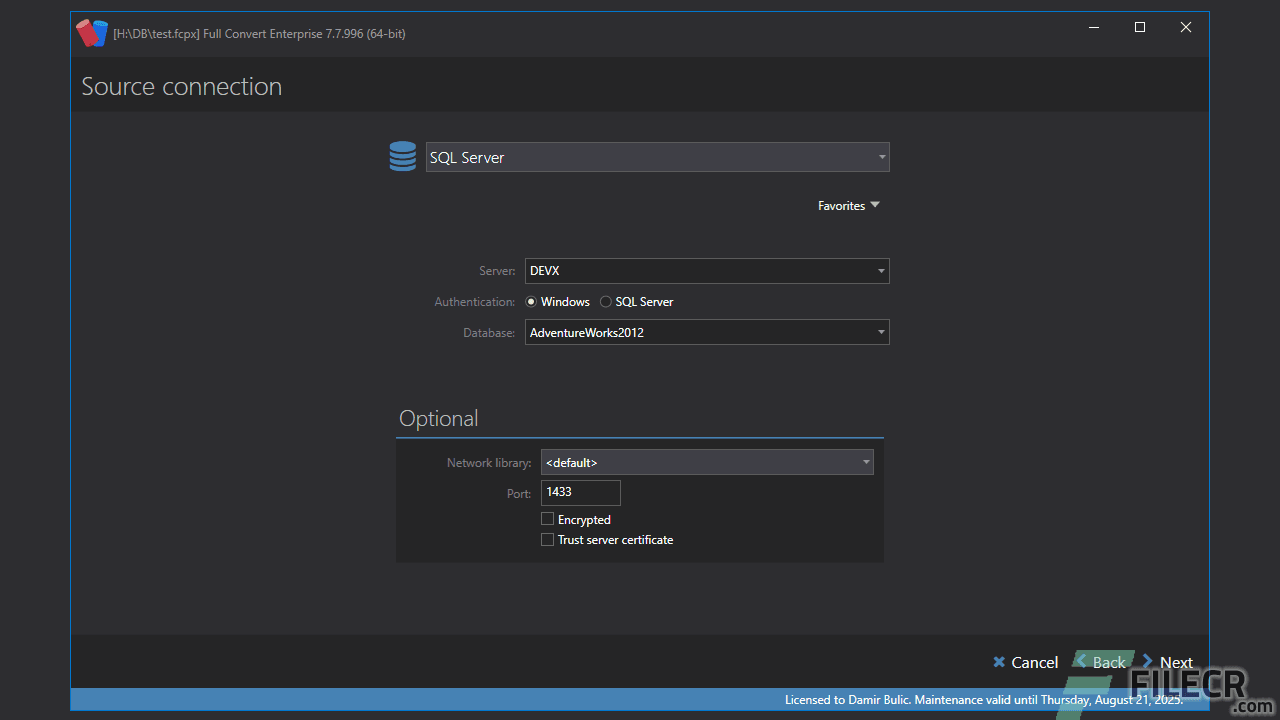Select the SQL Server authentication radio button
This screenshot has height=720, width=1280.
click(605, 301)
